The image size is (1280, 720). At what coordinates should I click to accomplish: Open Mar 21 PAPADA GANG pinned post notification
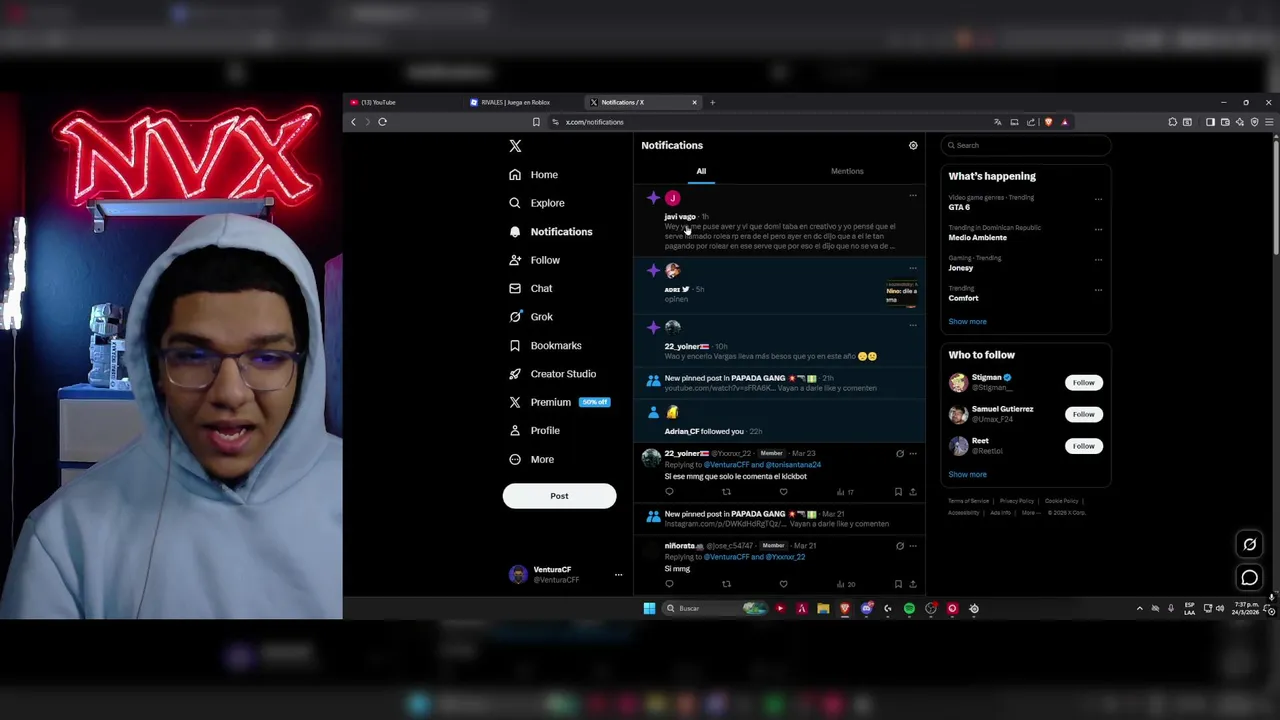779,519
